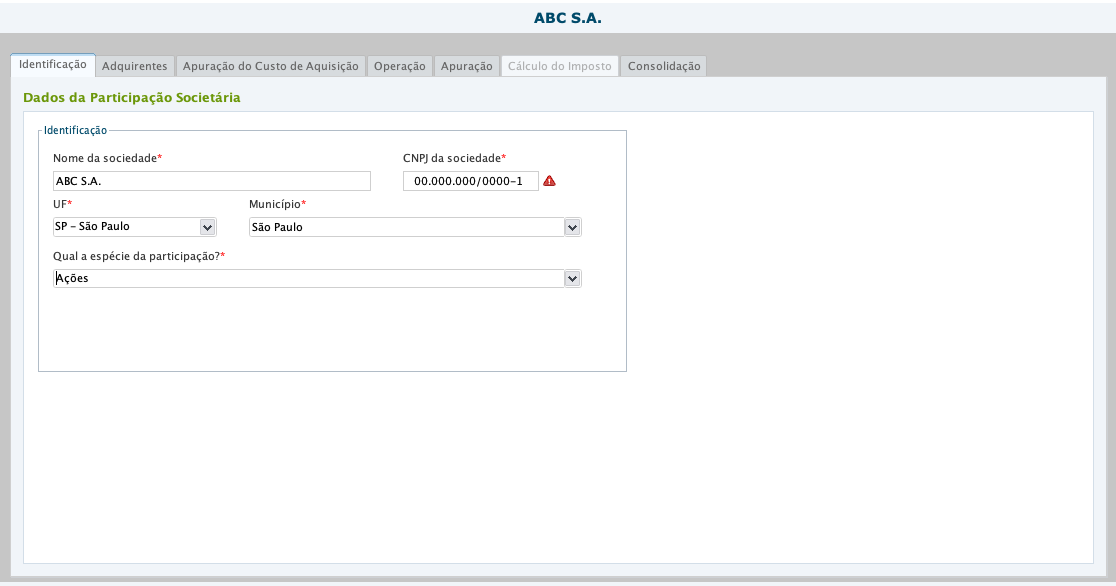This screenshot has width=1116, height=586.
Task: Click the 'CNPJ da sociedade' field label
Action: (452, 158)
